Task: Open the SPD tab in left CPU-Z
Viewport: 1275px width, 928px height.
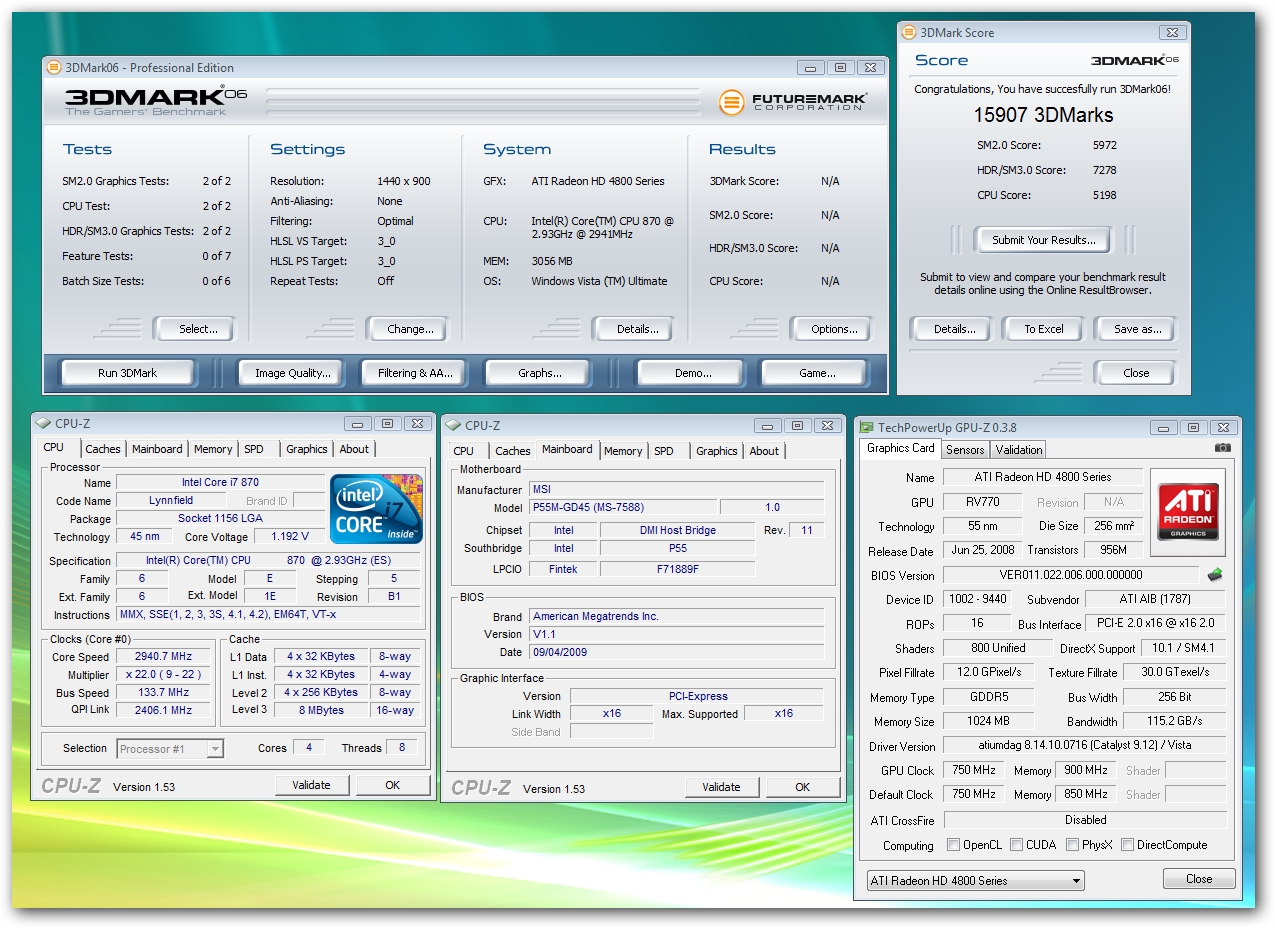Action: click(x=254, y=450)
